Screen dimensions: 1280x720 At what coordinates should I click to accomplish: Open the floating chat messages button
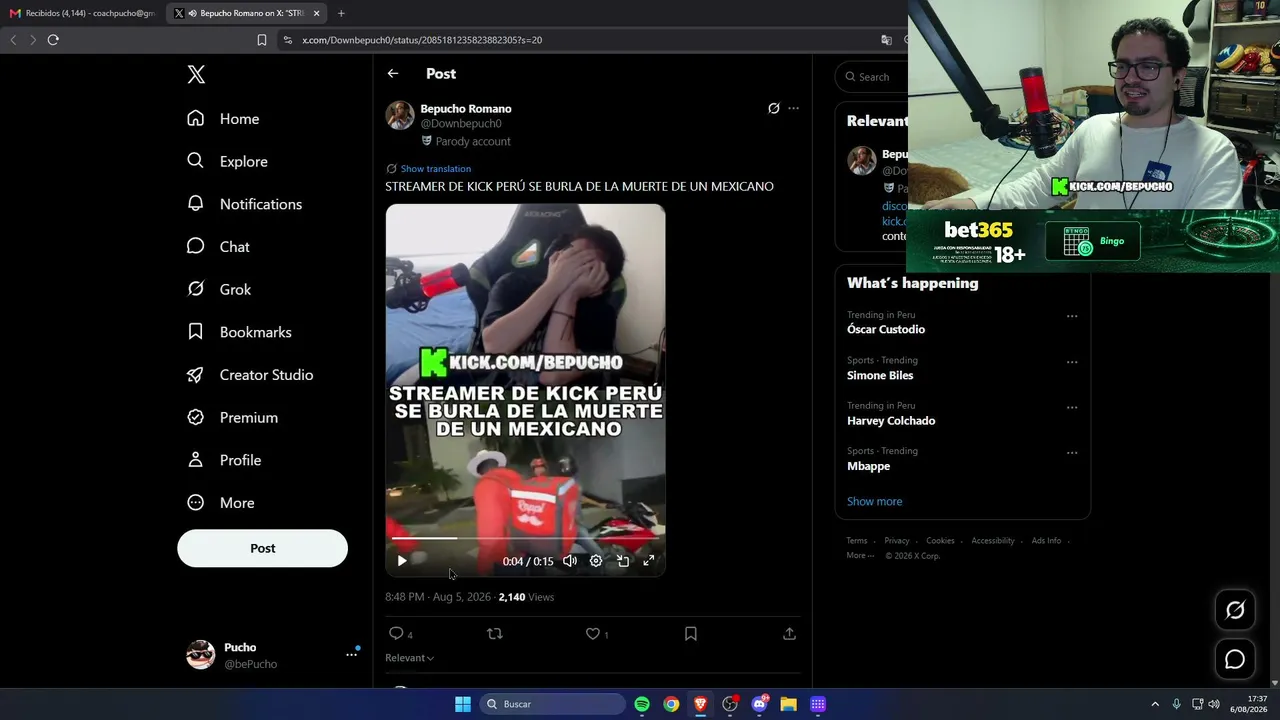[x=1235, y=659]
